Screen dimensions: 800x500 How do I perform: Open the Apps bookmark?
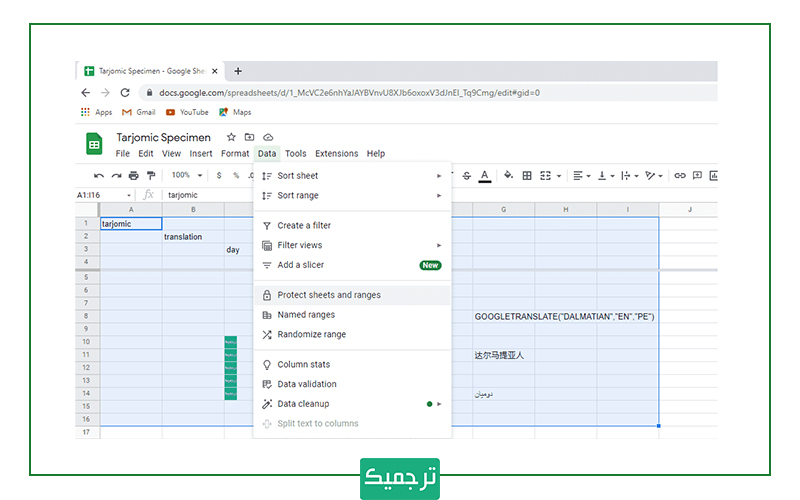click(96, 112)
